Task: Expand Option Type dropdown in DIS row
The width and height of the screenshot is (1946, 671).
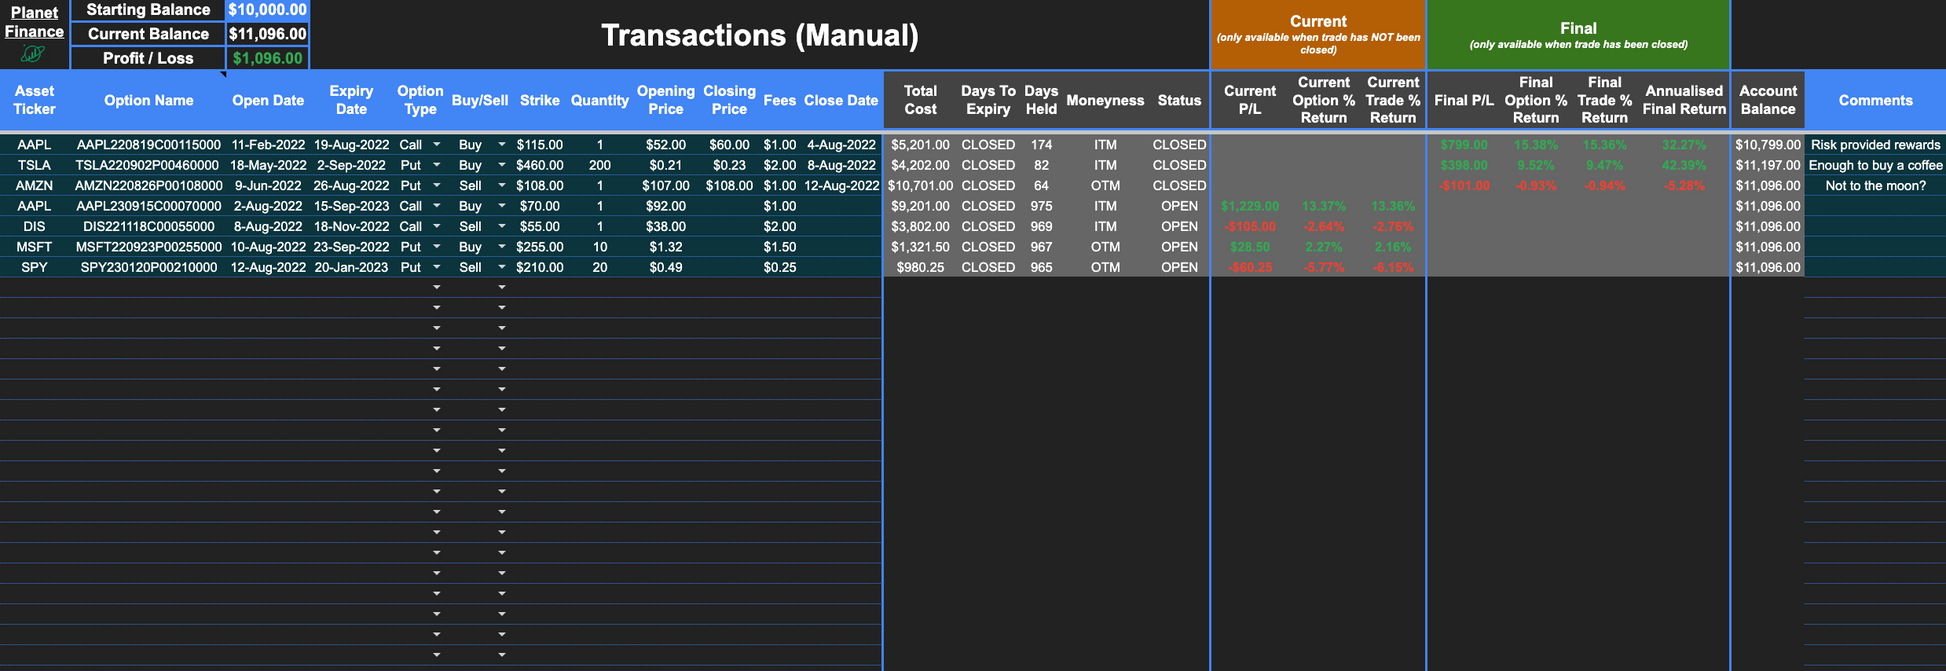Action: pos(437,226)
